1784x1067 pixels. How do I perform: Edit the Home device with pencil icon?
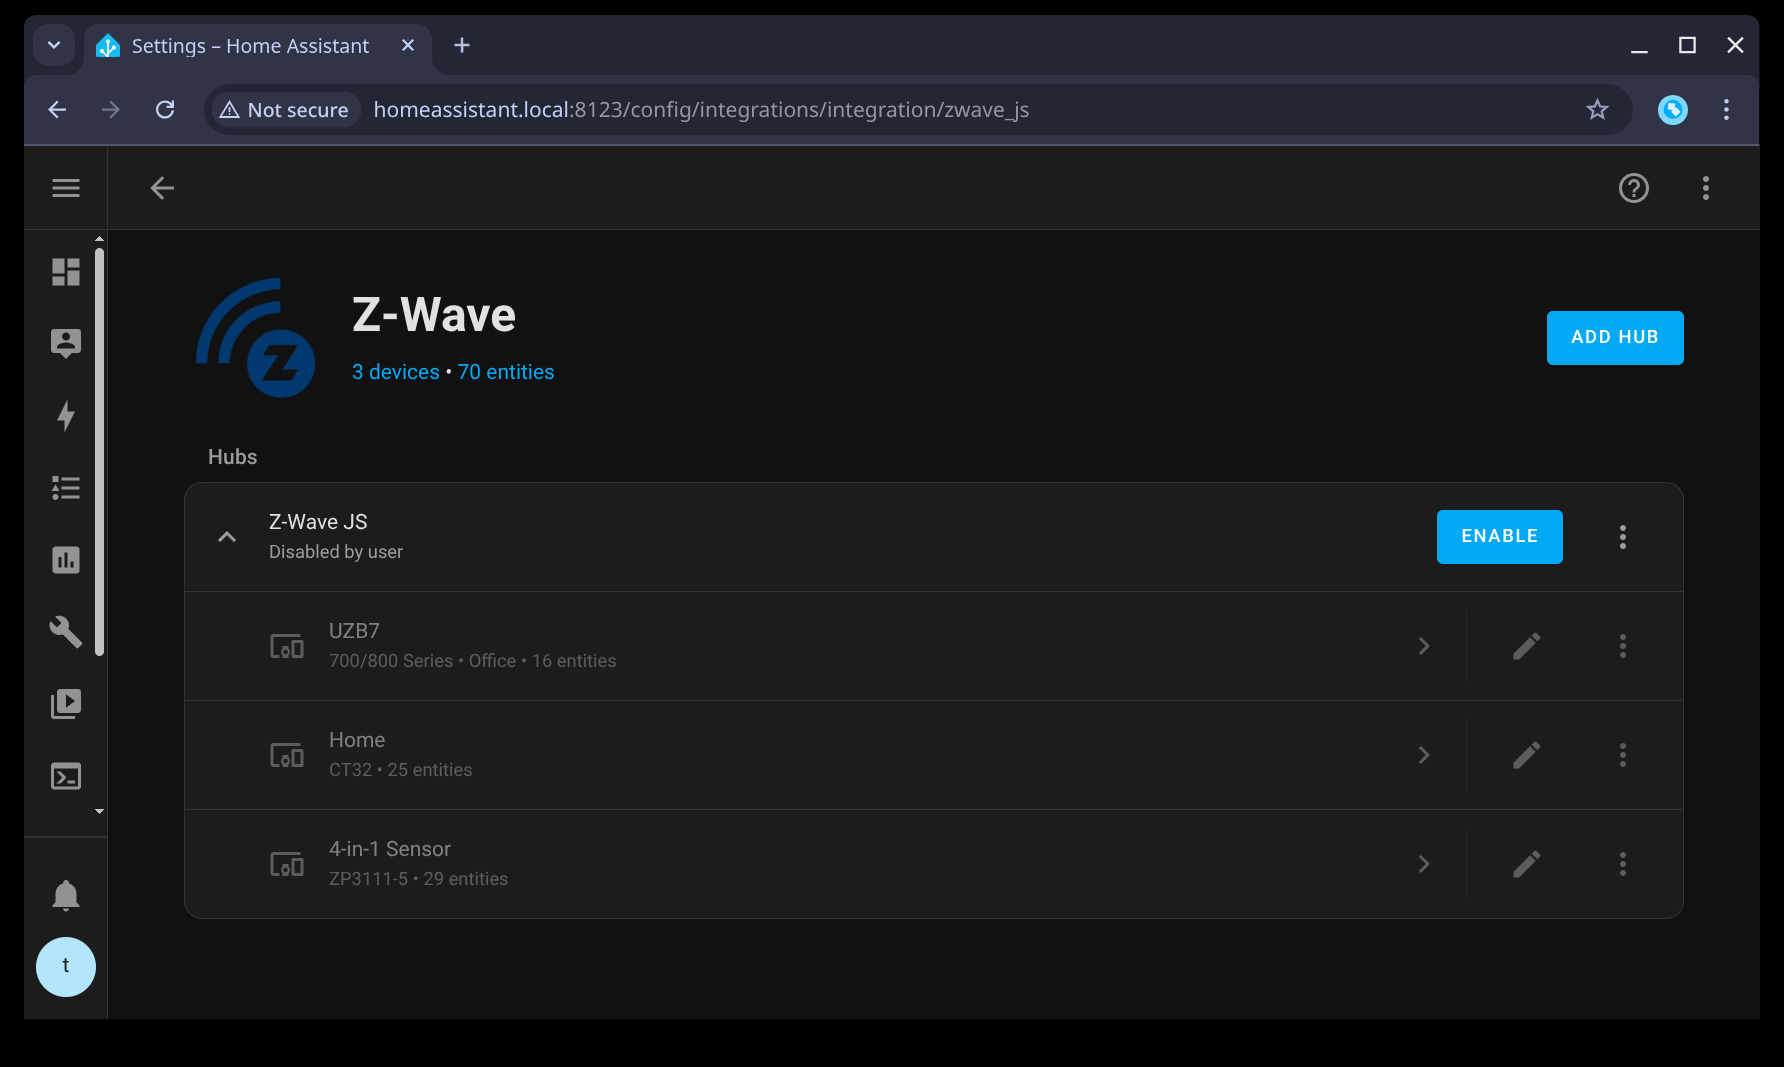tap(1526, 755)
